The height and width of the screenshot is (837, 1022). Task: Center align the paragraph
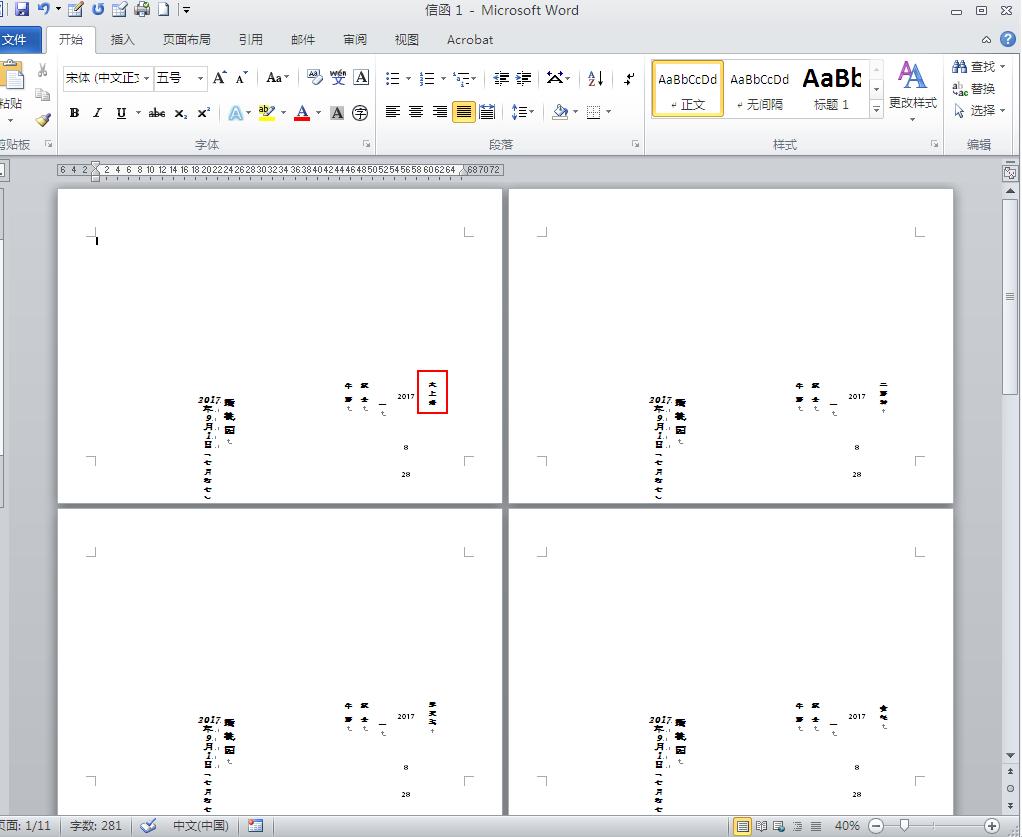416,112
